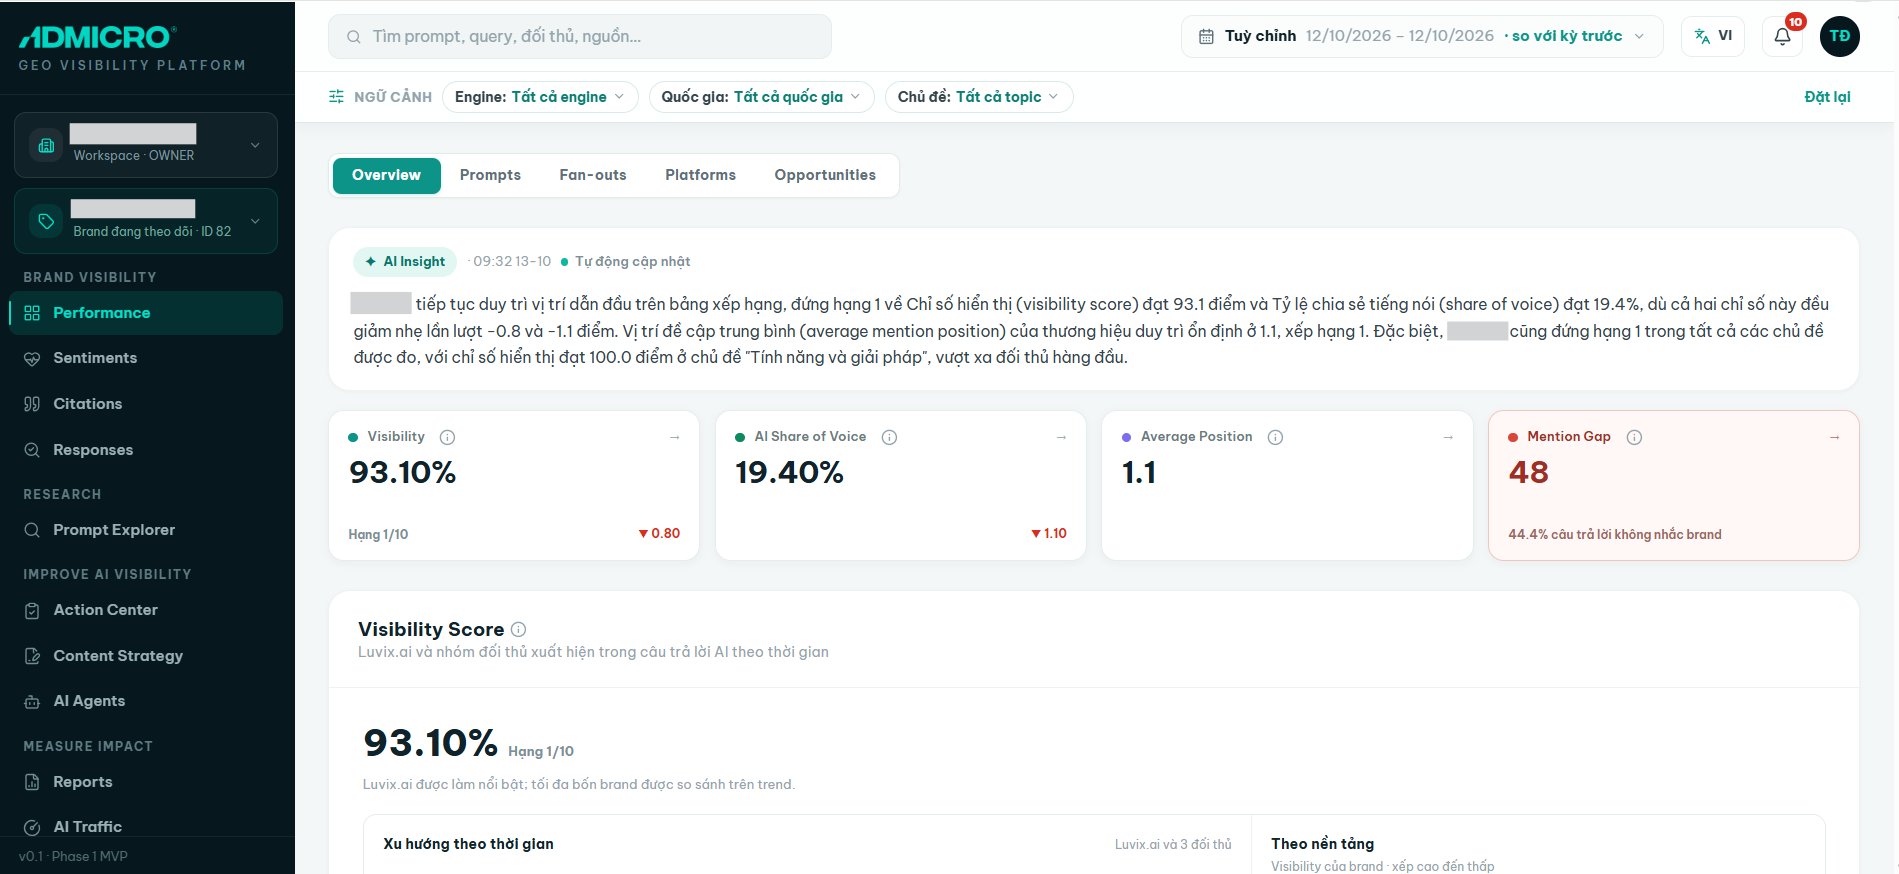Open Sentiments in the sidebar
Image resolution: width=1899 pixels, height=874 pixels.
[146, 358]
